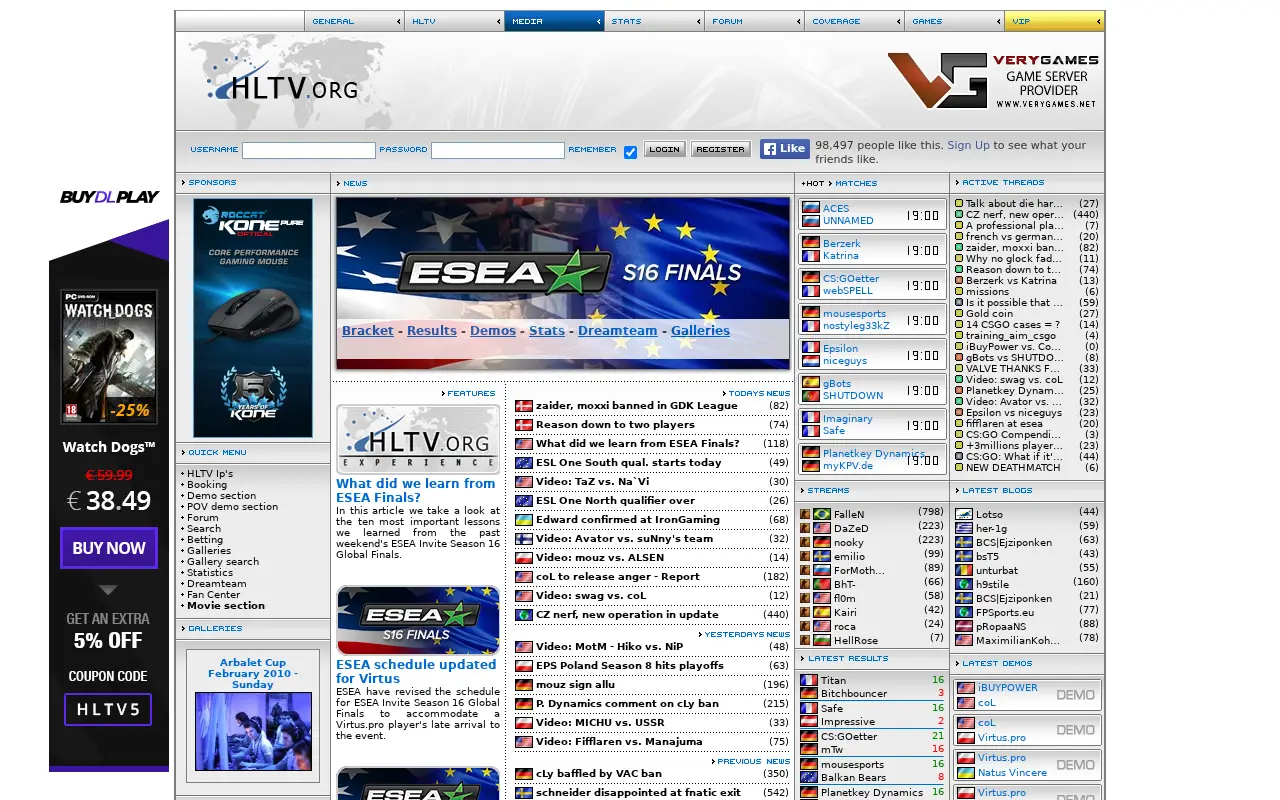Click the VeryGames server provider logo
Viewport: 1280px width, 800px height.
[993, 81]
